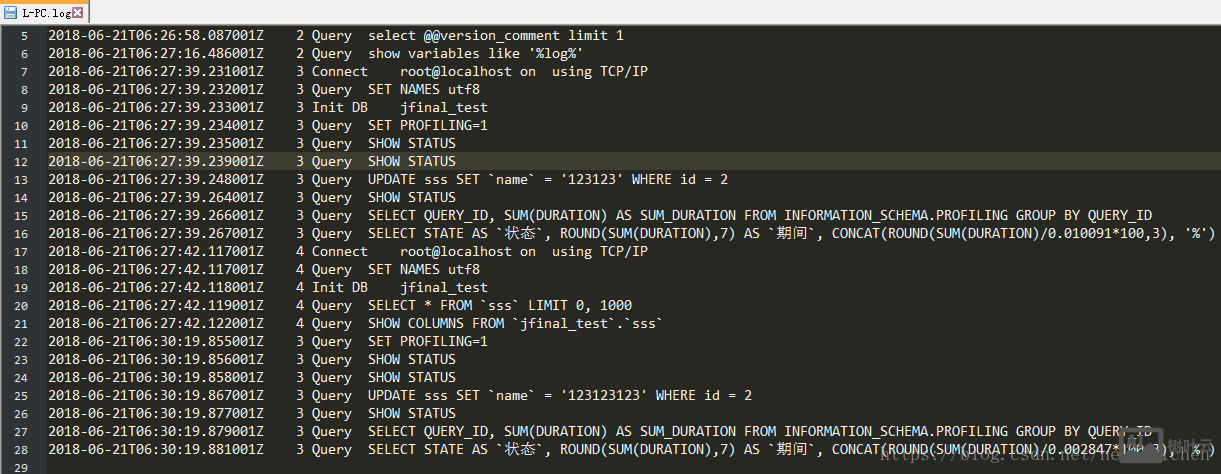Switch to the L-PC.log tab
The height and width of the screenshot is (474, 1221).
[44, 12]
